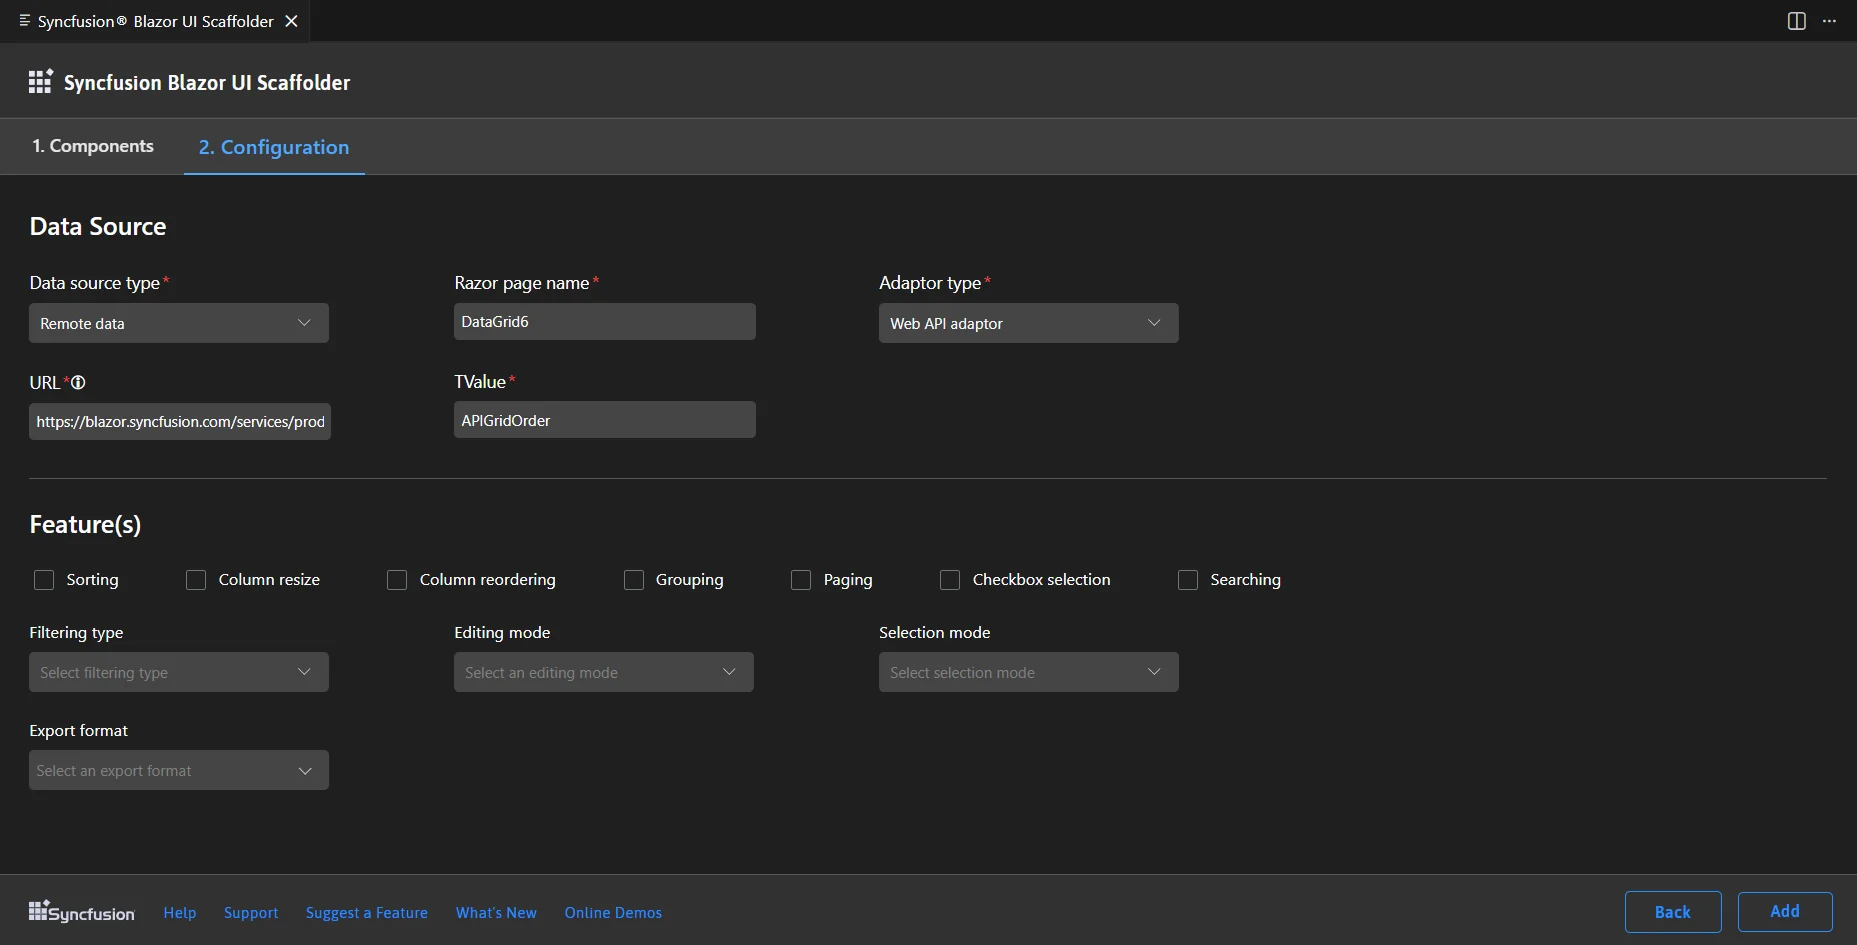Open the Filtering type dropdown
Screen dimensions: 1857x945
pyautogui.click(x=178, y=672)
